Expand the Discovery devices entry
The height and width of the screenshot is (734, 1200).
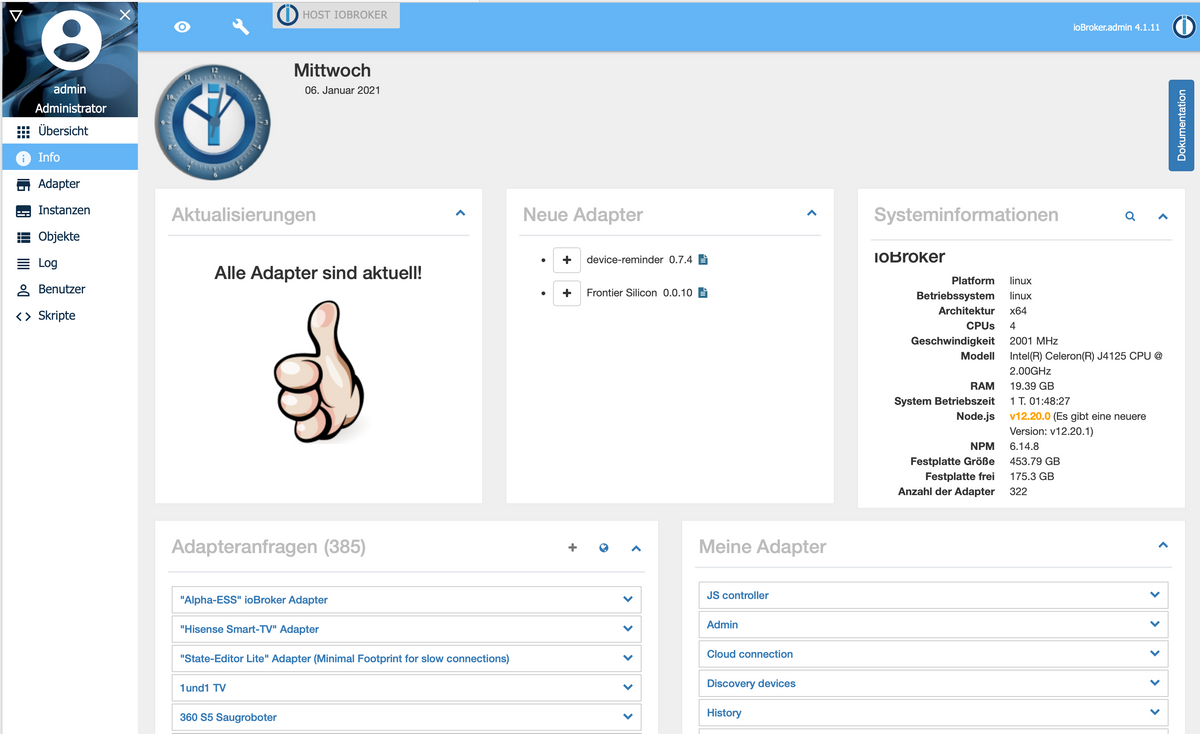click(933, 684)
